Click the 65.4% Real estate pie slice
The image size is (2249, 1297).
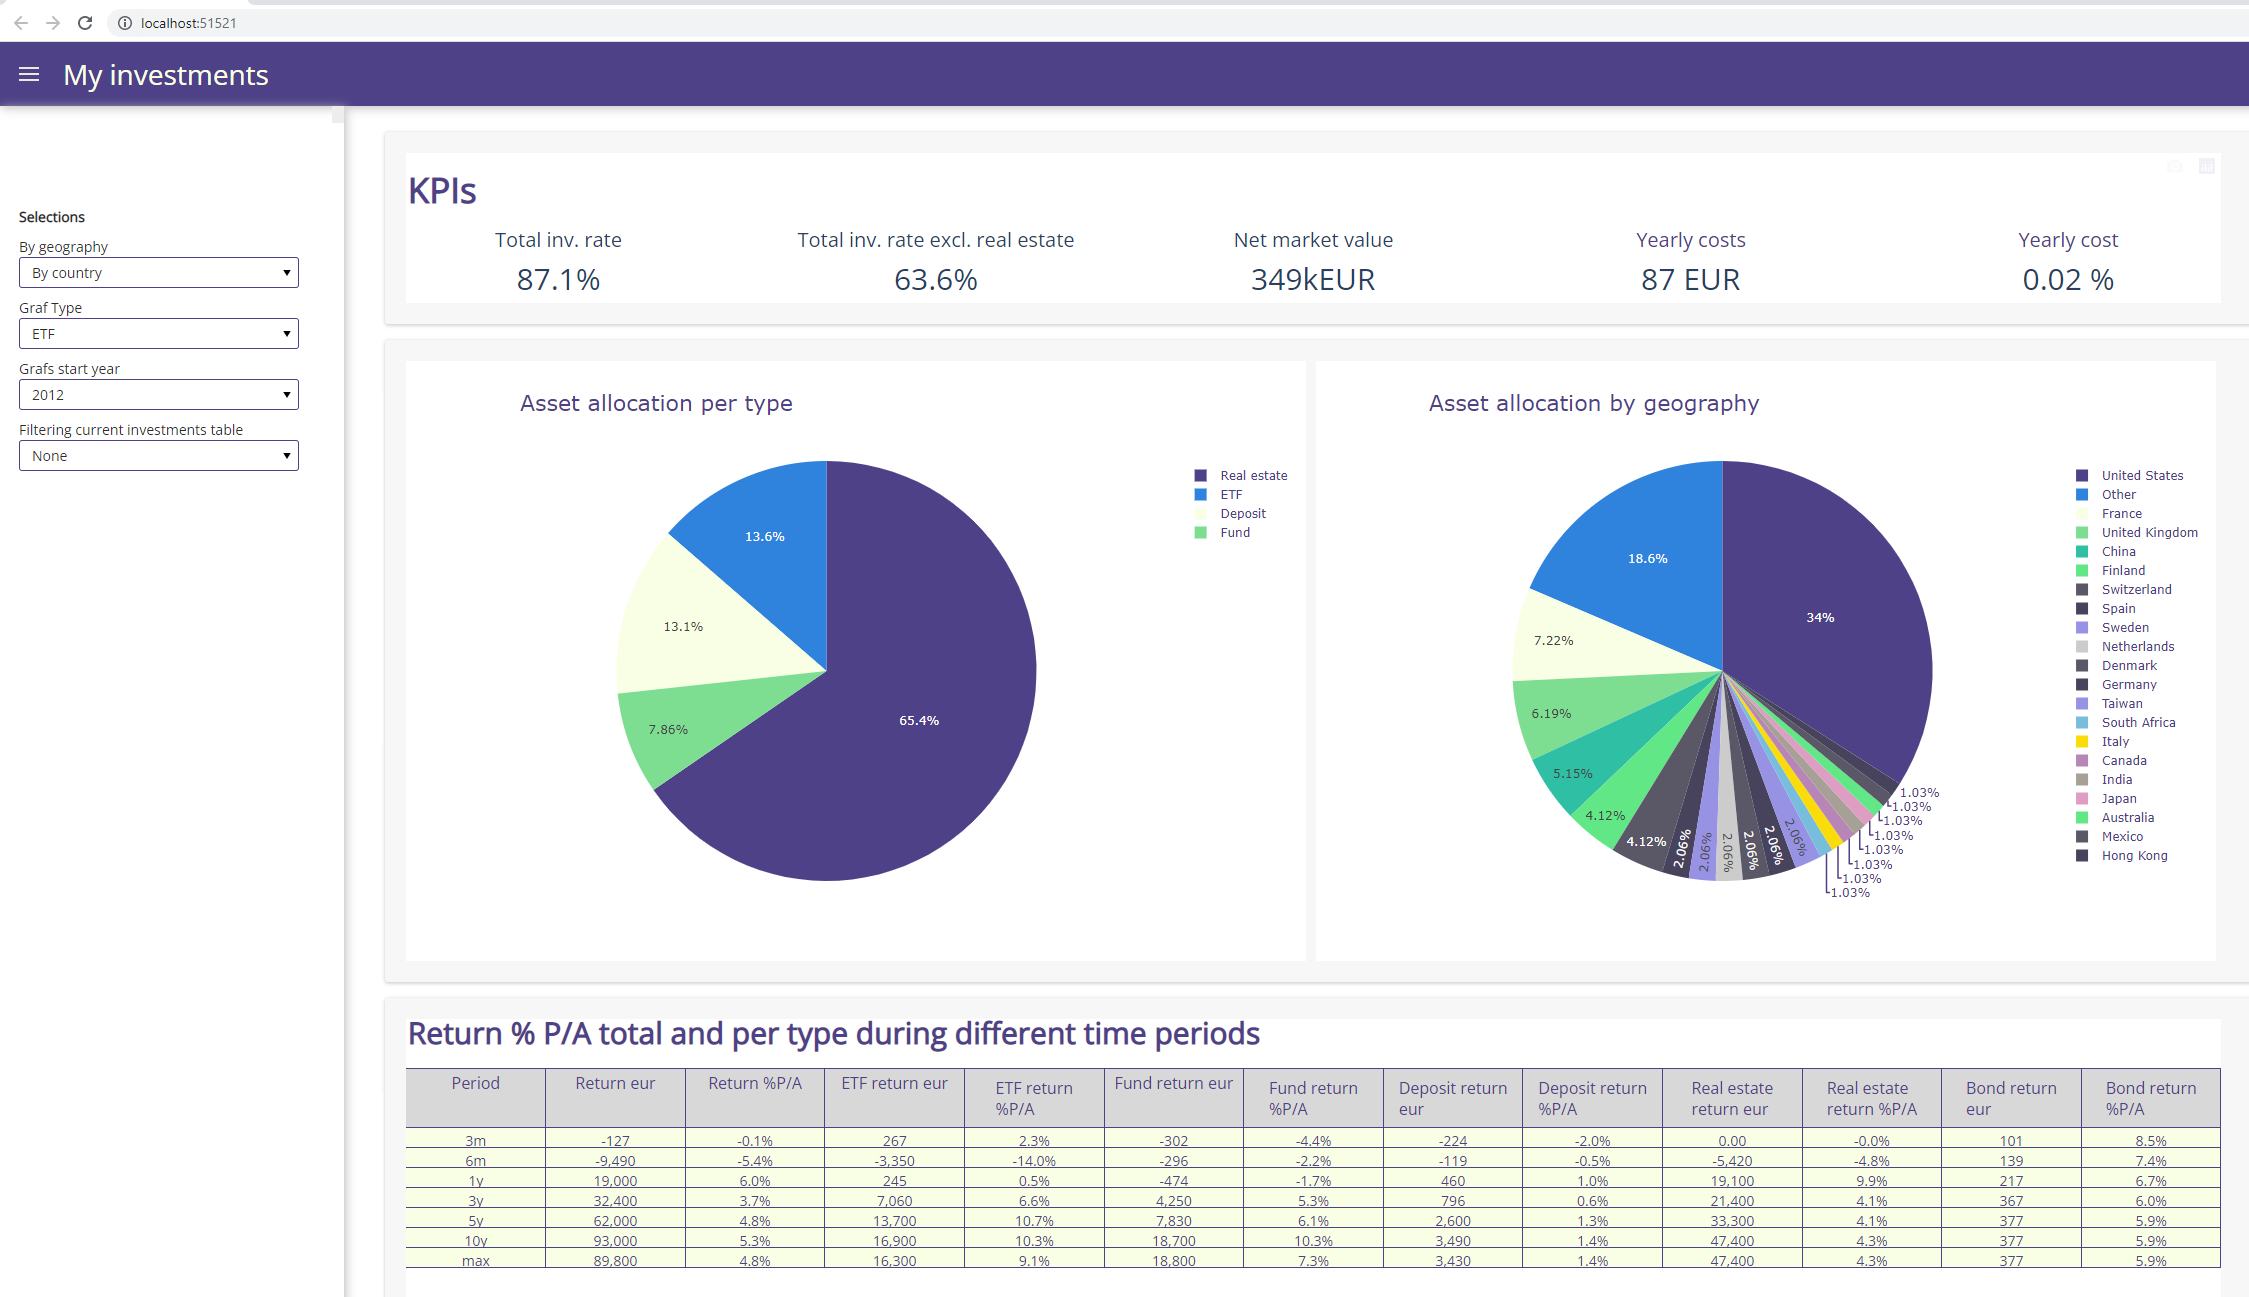918,719
